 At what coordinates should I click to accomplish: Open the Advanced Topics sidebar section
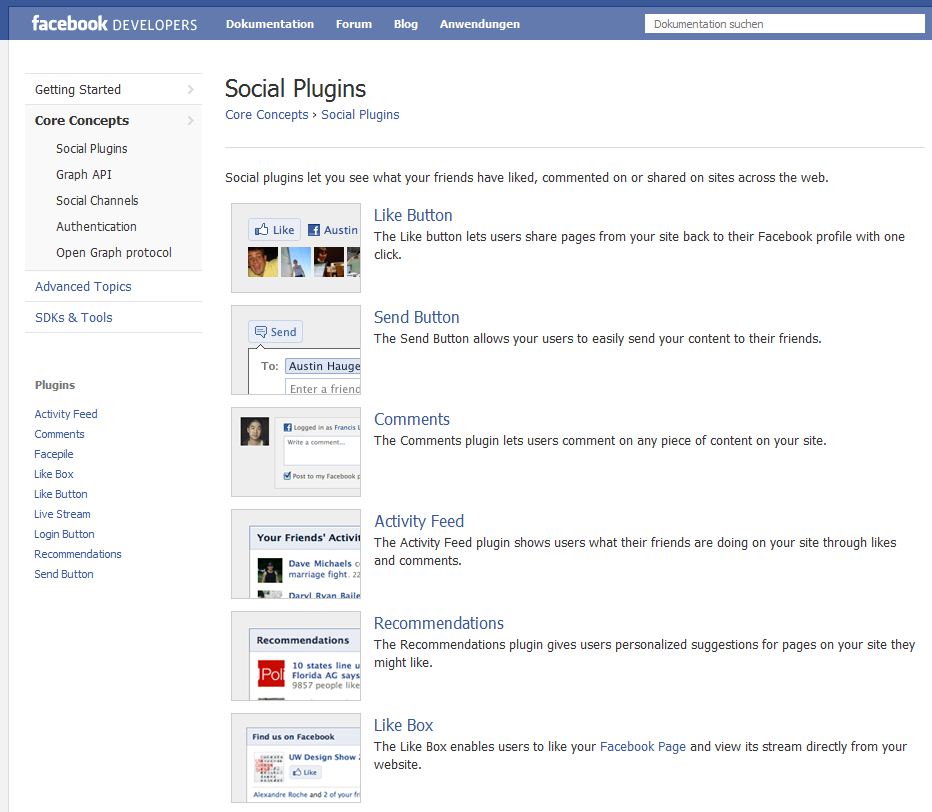pyautogui.click(x=83, y=287)
